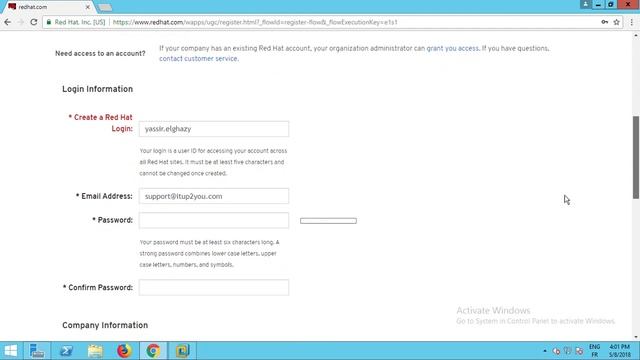Go back using the browser back arrow
Viewport: 640px width, 360px height.
(7, 22)
